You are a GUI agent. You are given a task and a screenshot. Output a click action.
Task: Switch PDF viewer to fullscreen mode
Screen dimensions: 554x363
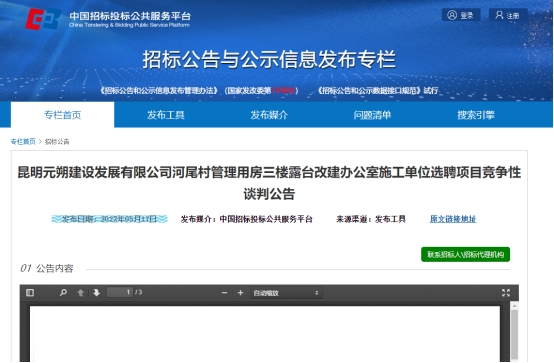click(x=506, y=293)
